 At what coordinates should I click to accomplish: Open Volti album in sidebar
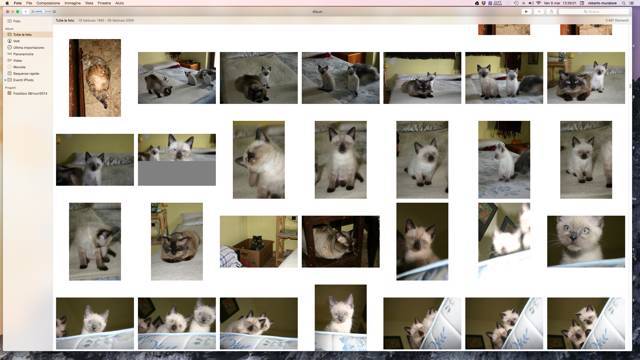(x=16, y=41)
